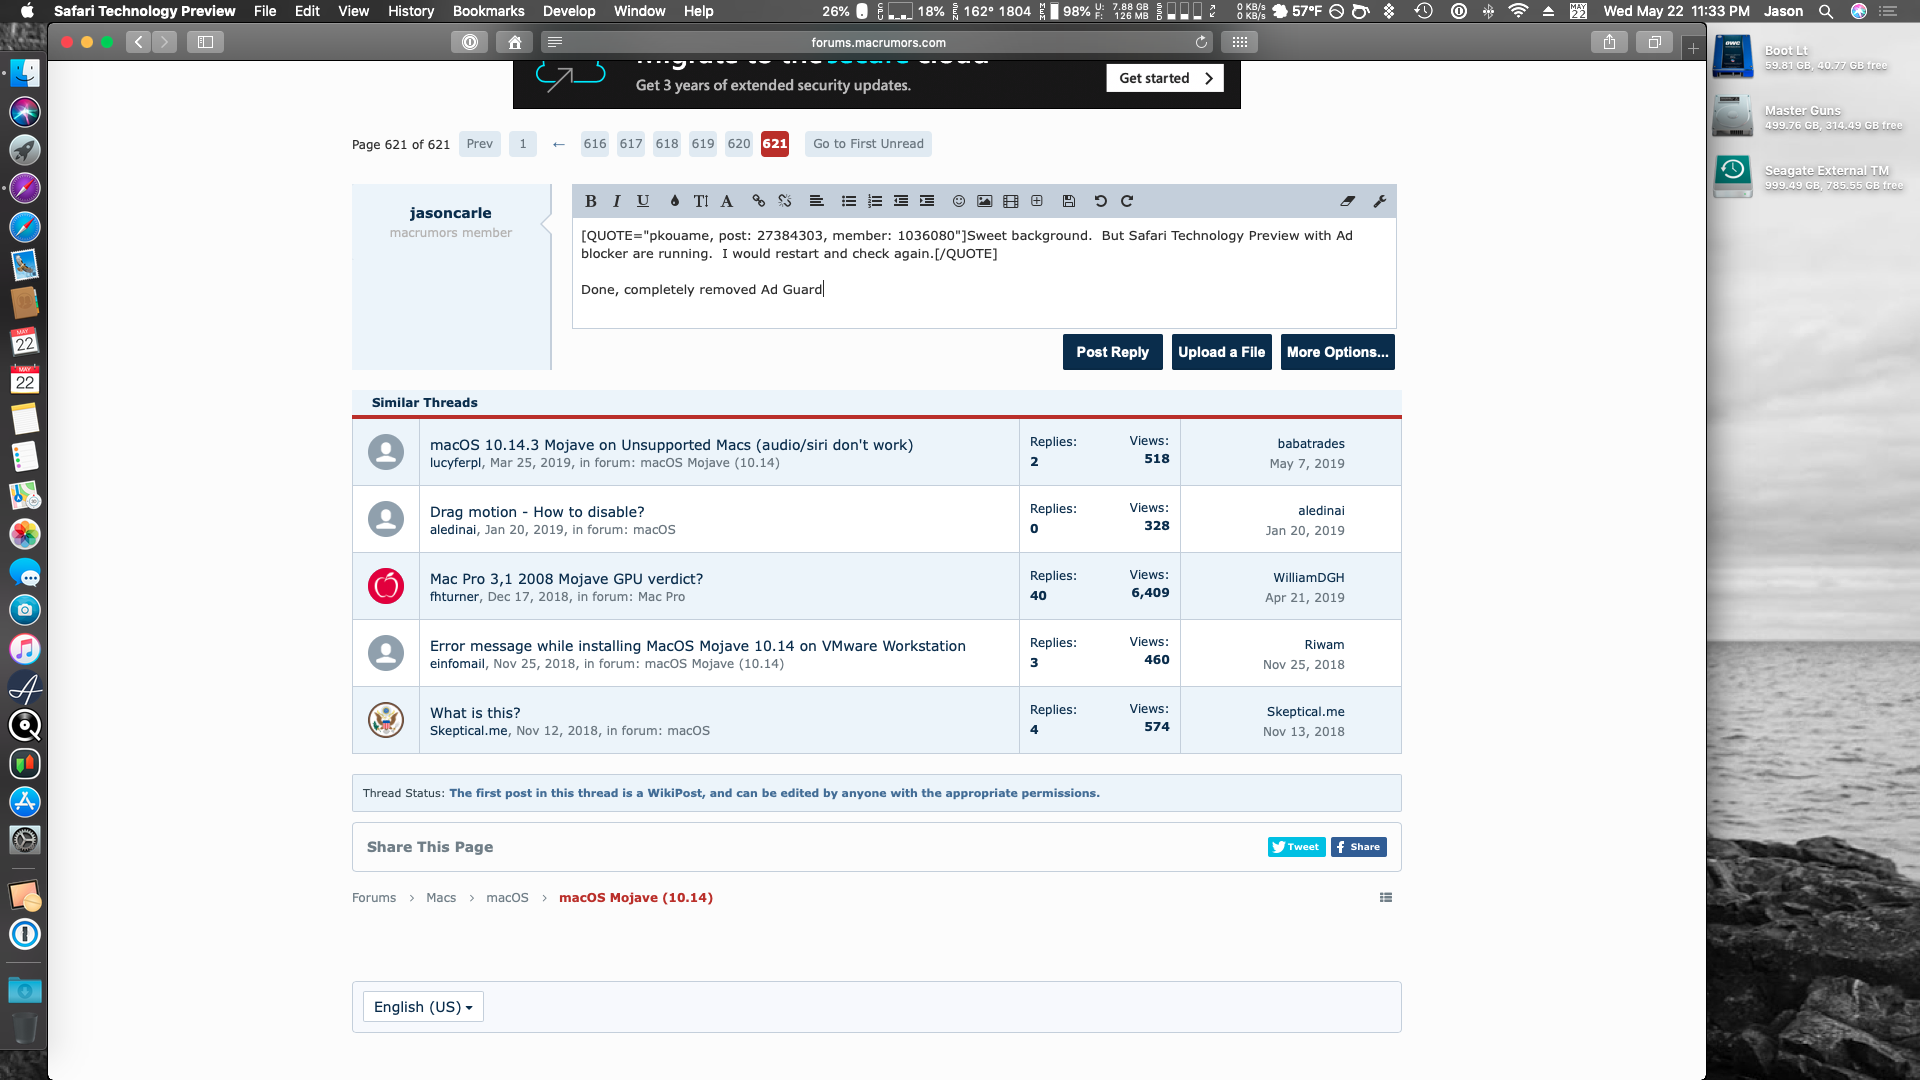Open Safari share button

1609,42
